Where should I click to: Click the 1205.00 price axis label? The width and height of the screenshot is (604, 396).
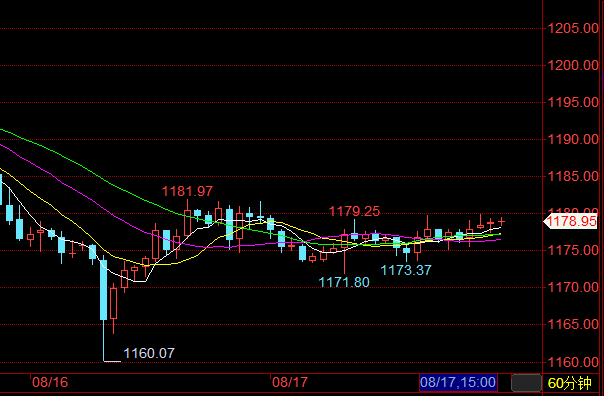pos(573,28)
